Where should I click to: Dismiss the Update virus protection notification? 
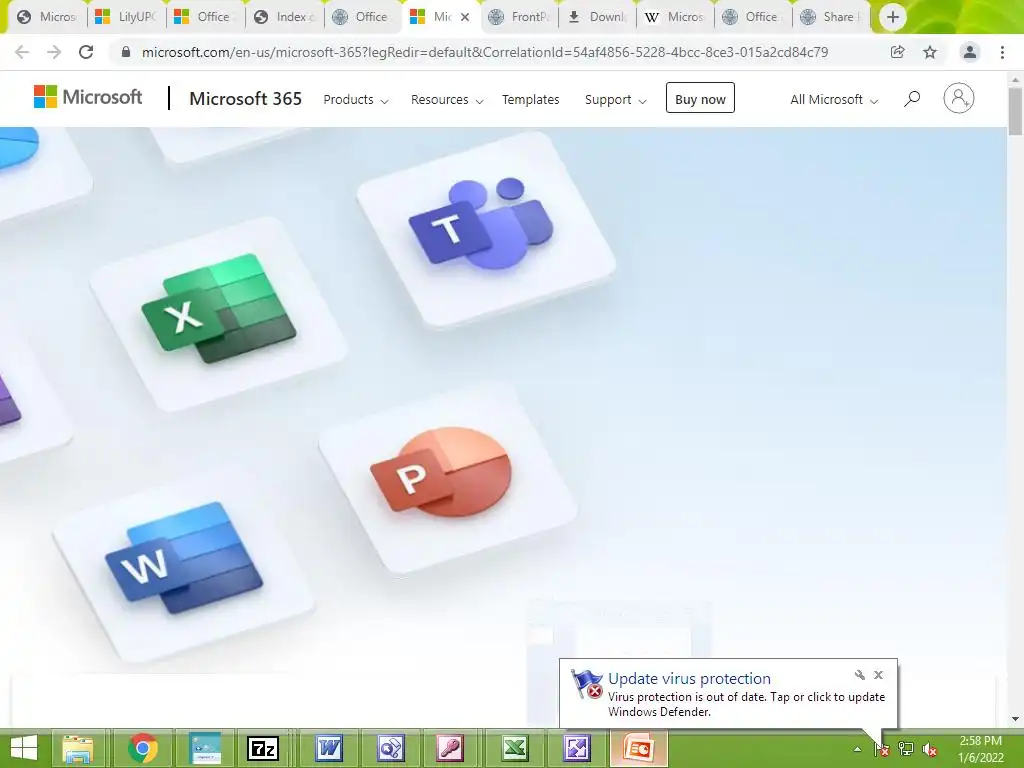(x=878, y=675)
